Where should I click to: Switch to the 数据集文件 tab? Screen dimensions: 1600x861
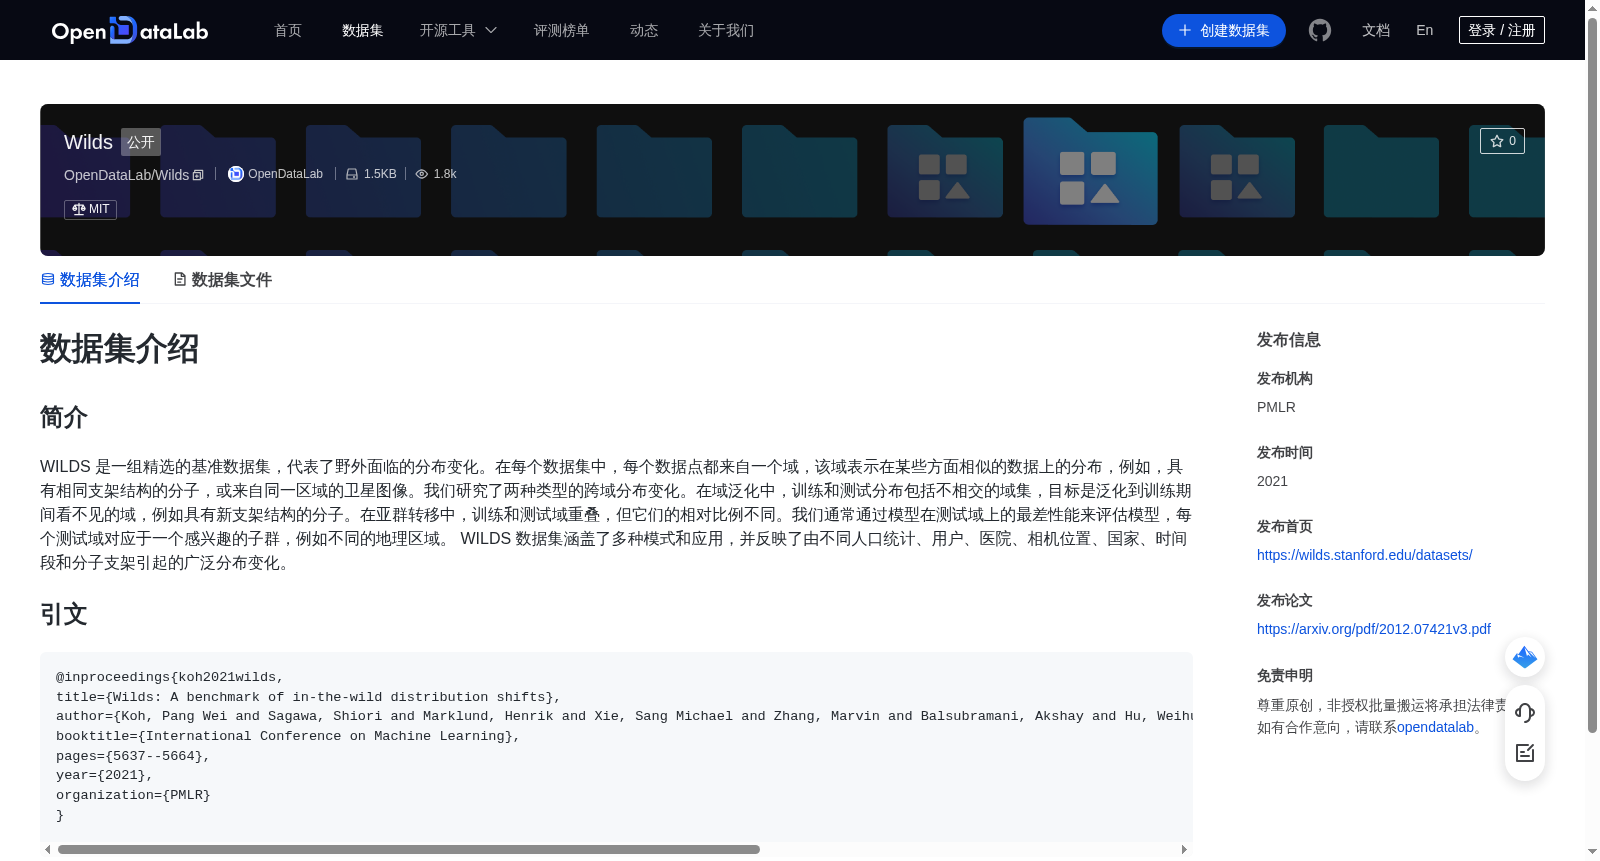click(x=223, y=280)
